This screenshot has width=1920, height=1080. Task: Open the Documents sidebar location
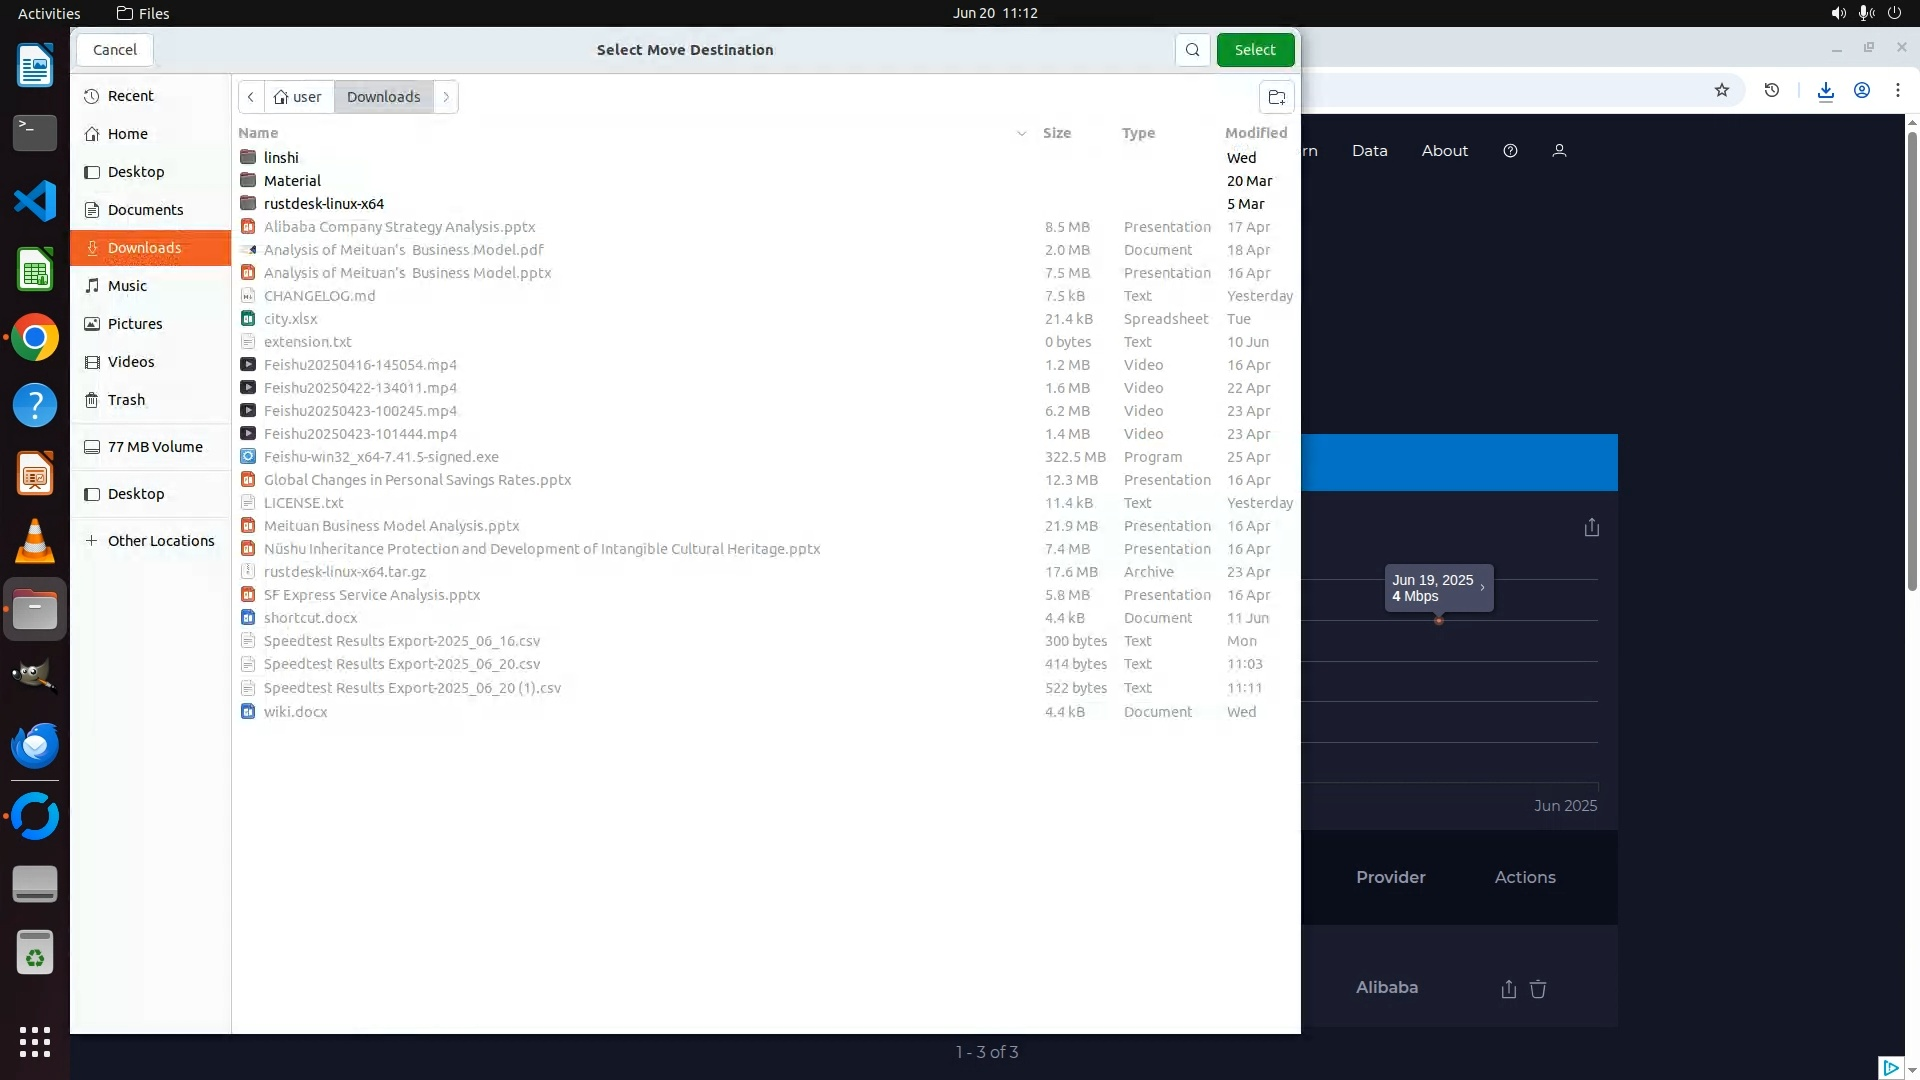(145, 210)
